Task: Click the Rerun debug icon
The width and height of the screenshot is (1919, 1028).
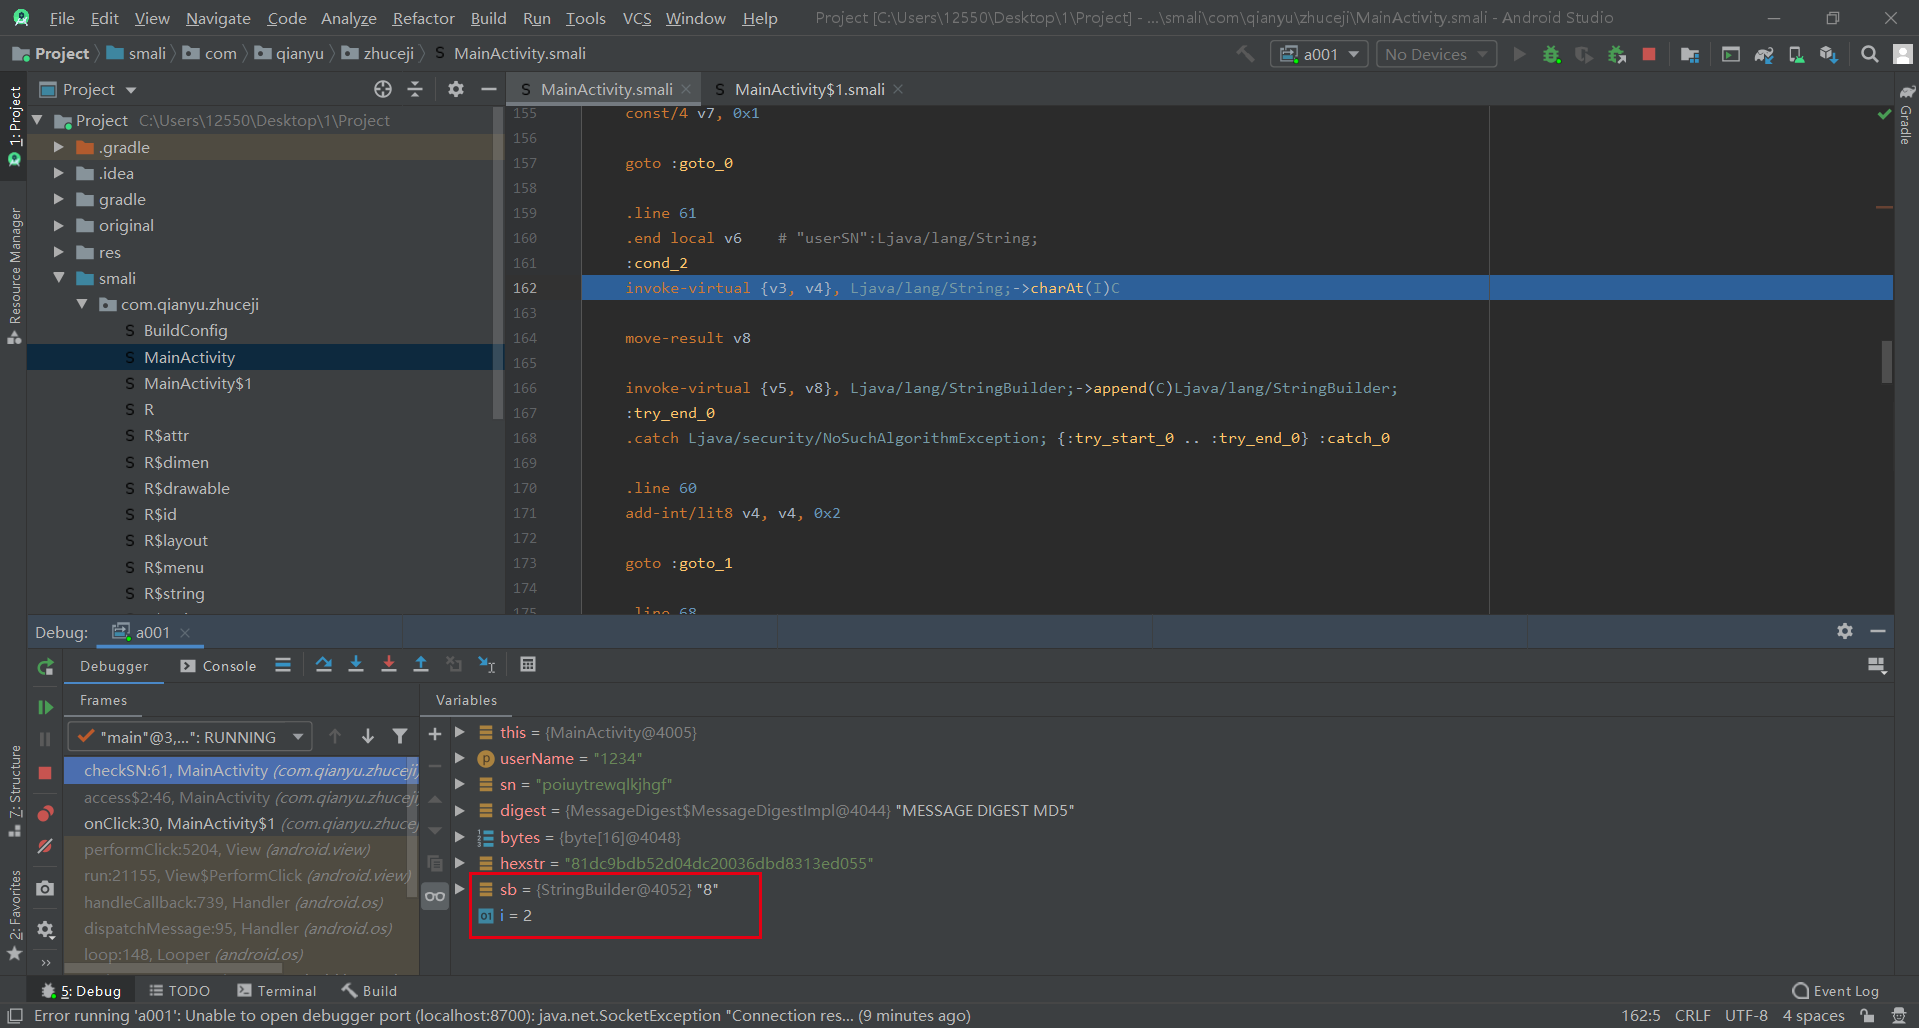Action: [x=45, y=667]
